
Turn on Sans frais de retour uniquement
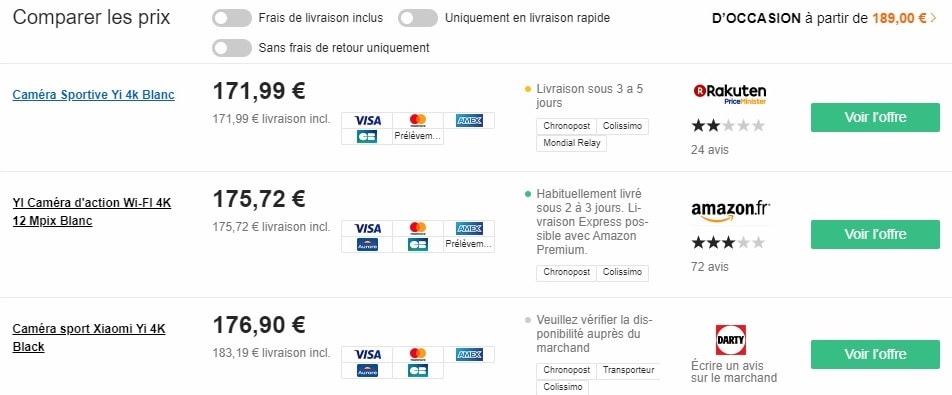pos(232,47)
